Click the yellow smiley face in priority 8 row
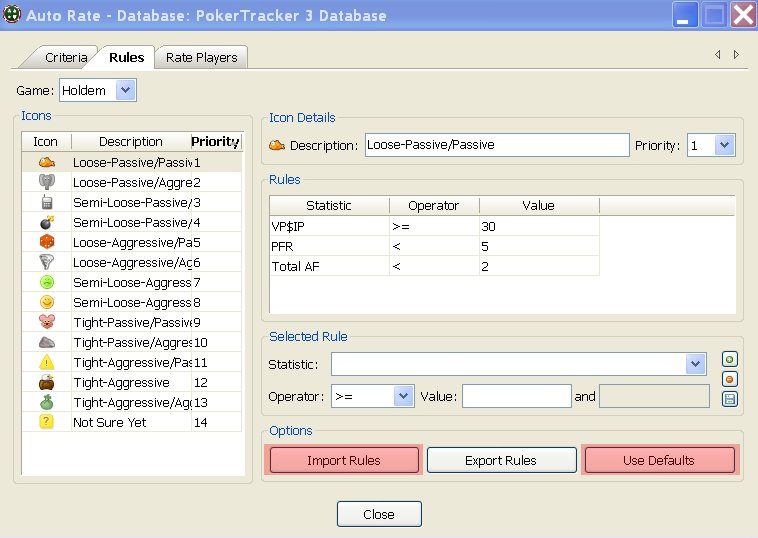The image size is (758, 538). click(47, 302)
